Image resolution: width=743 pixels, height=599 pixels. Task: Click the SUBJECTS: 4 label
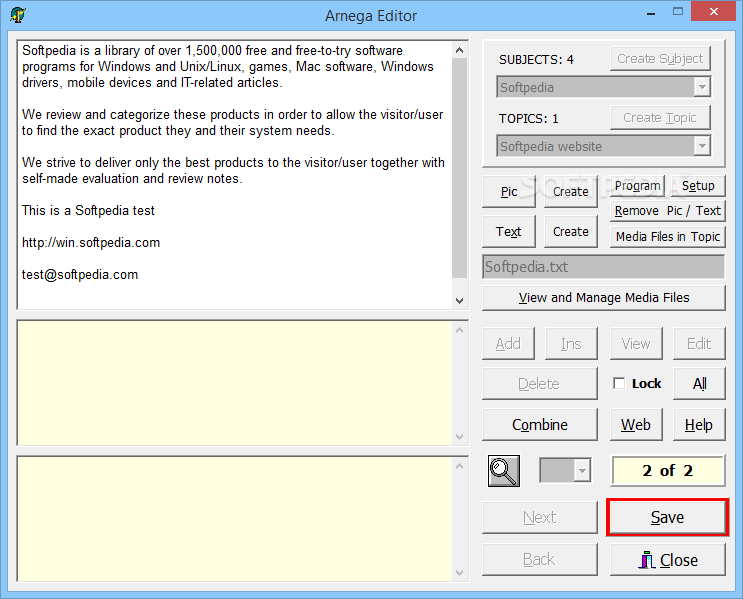tap(536, 60)
